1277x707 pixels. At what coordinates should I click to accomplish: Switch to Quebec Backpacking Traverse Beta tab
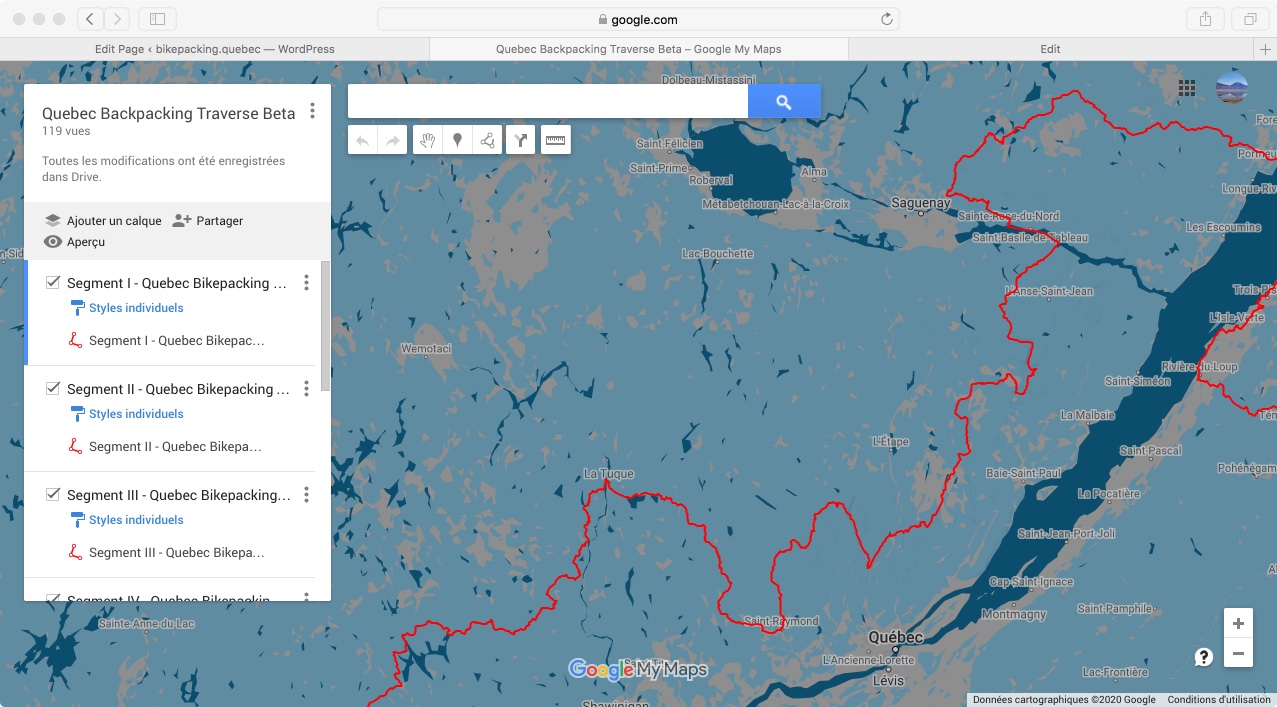(x=638, y=49)
